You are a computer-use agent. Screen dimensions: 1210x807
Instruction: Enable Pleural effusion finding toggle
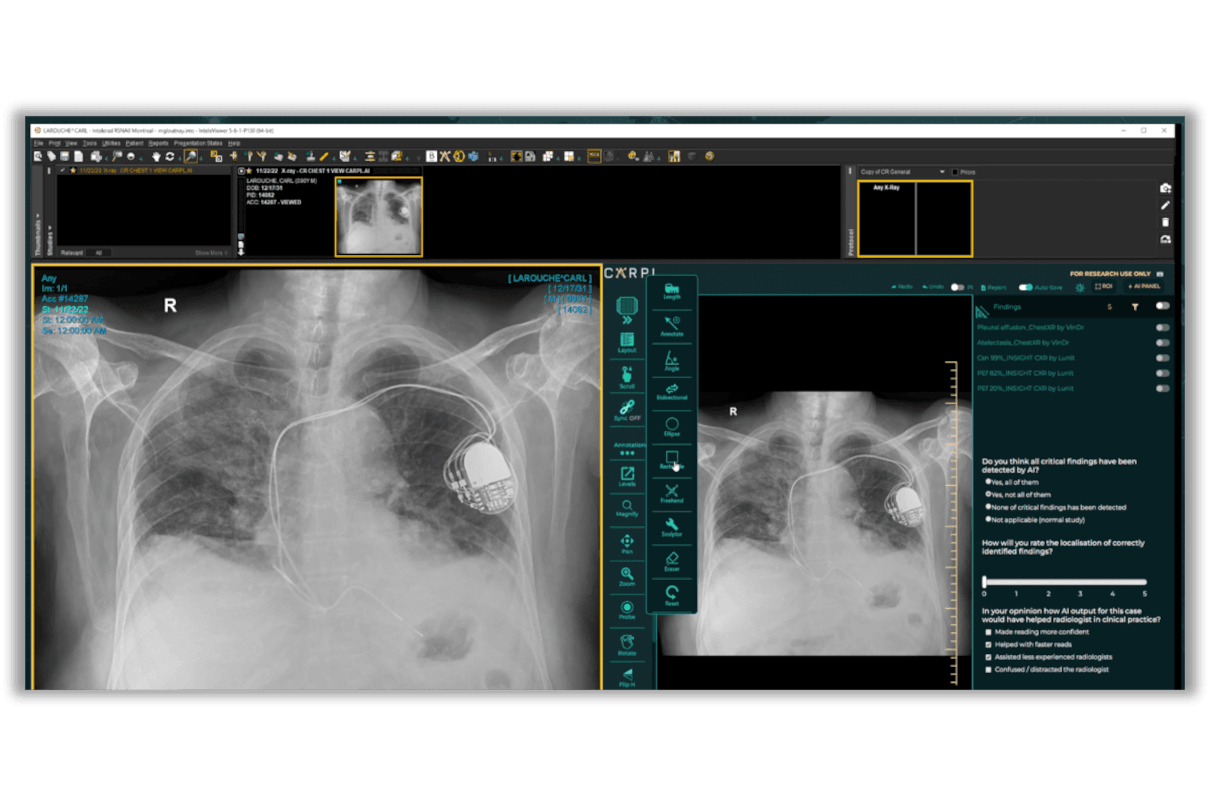click(x=1162, y=327)
